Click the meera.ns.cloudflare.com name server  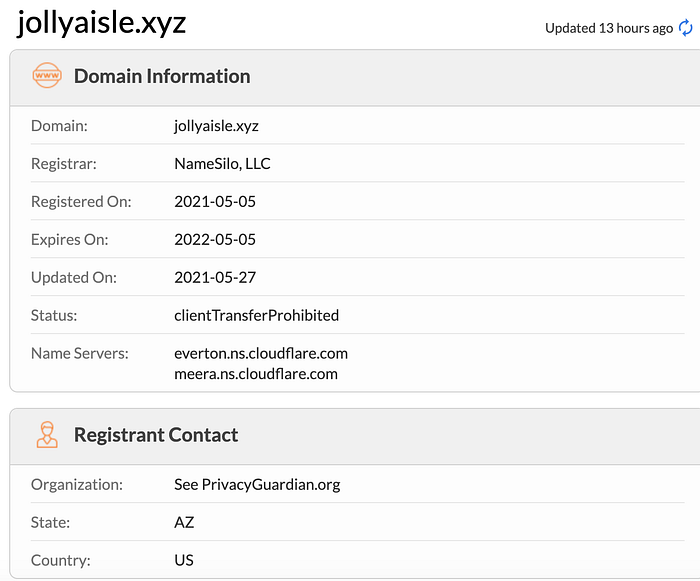click(x=256, y=374)
